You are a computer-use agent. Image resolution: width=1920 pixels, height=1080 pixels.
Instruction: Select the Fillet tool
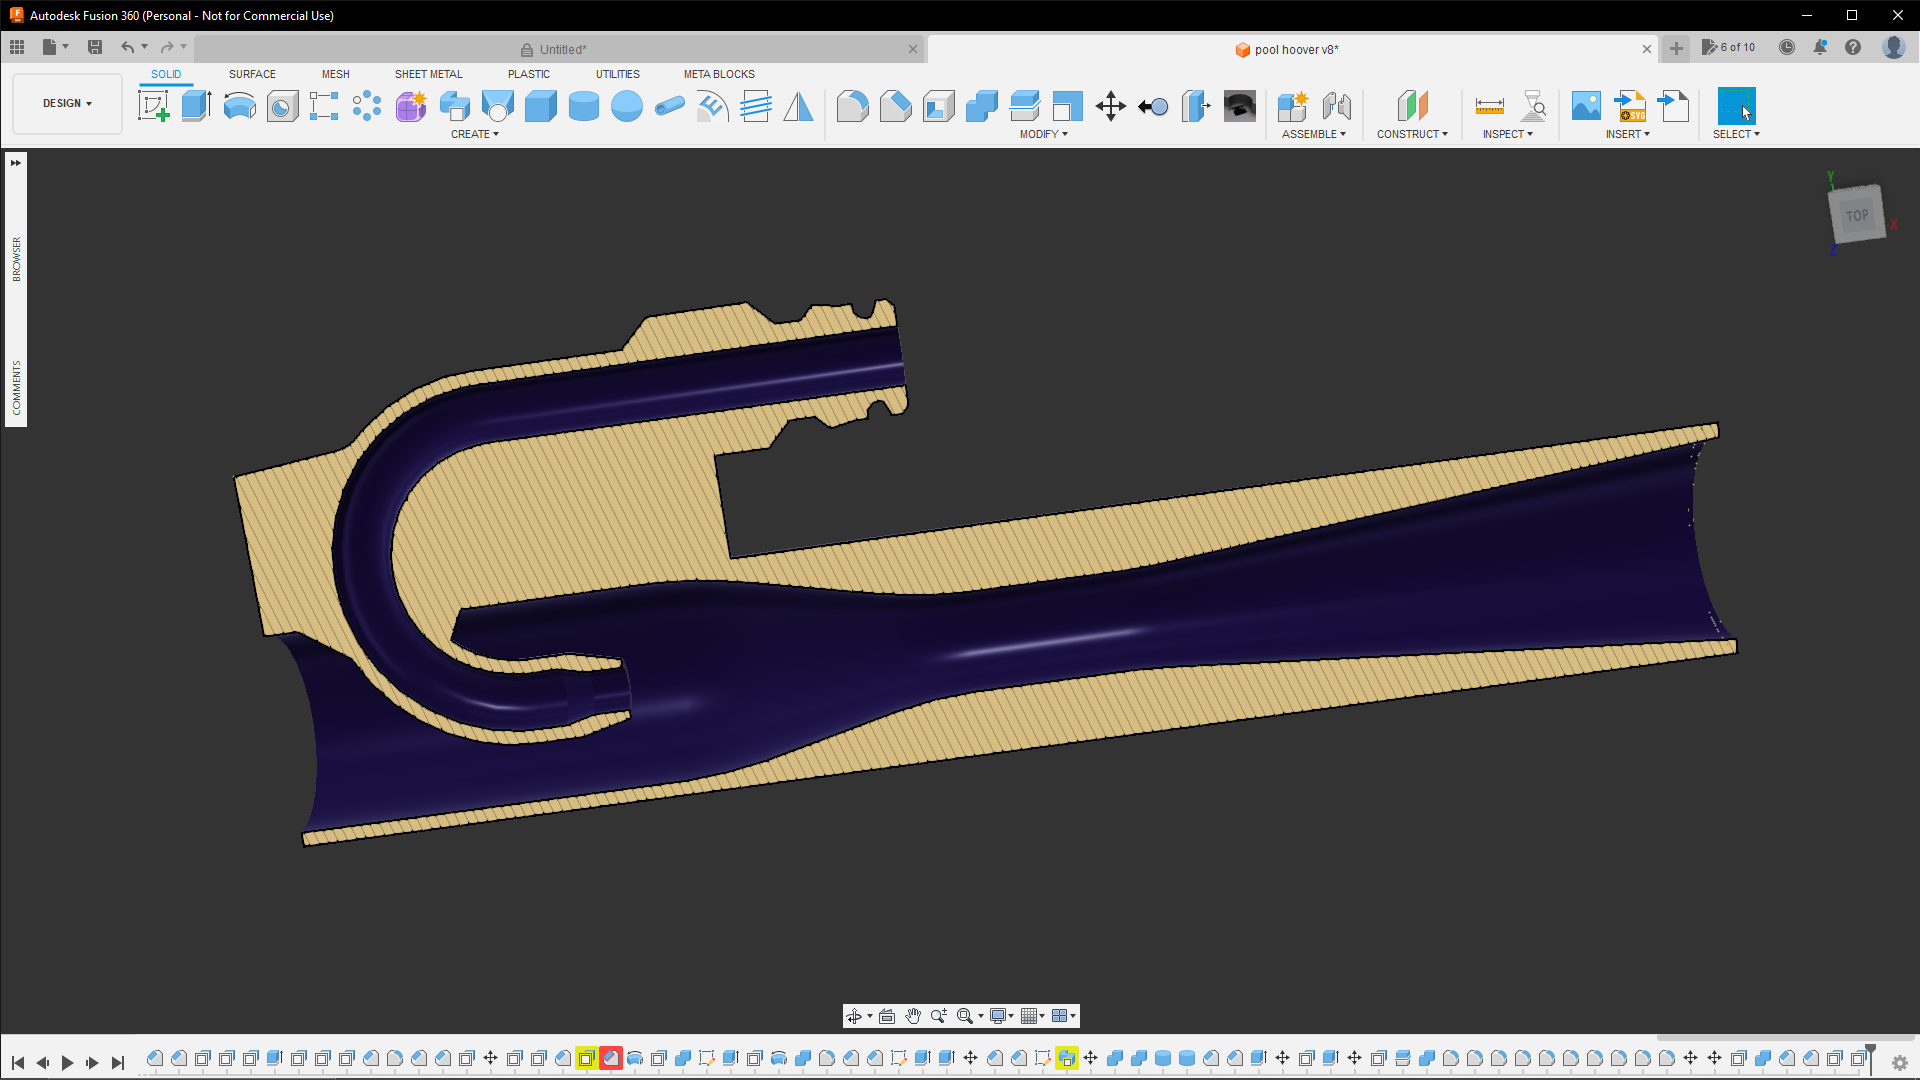point(852,106)
